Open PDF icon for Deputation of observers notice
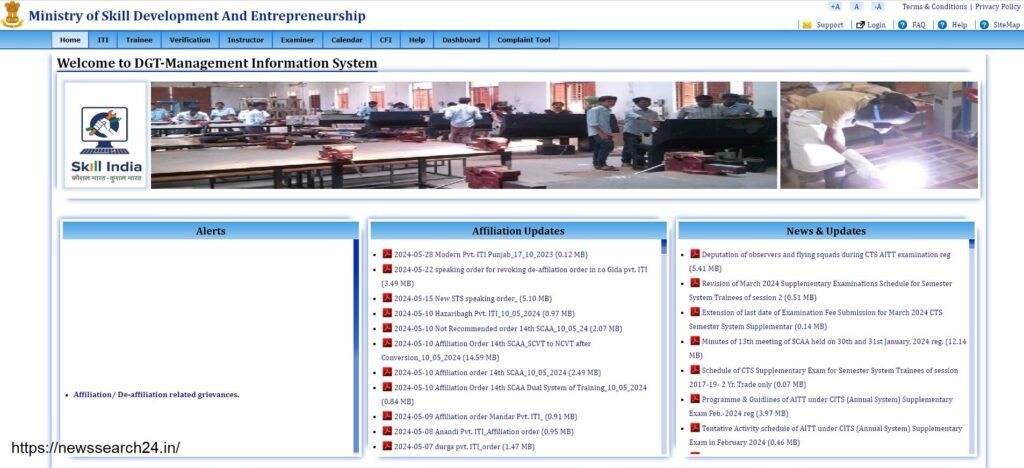This screenshot has height=468, width=1024. (695, 254)
